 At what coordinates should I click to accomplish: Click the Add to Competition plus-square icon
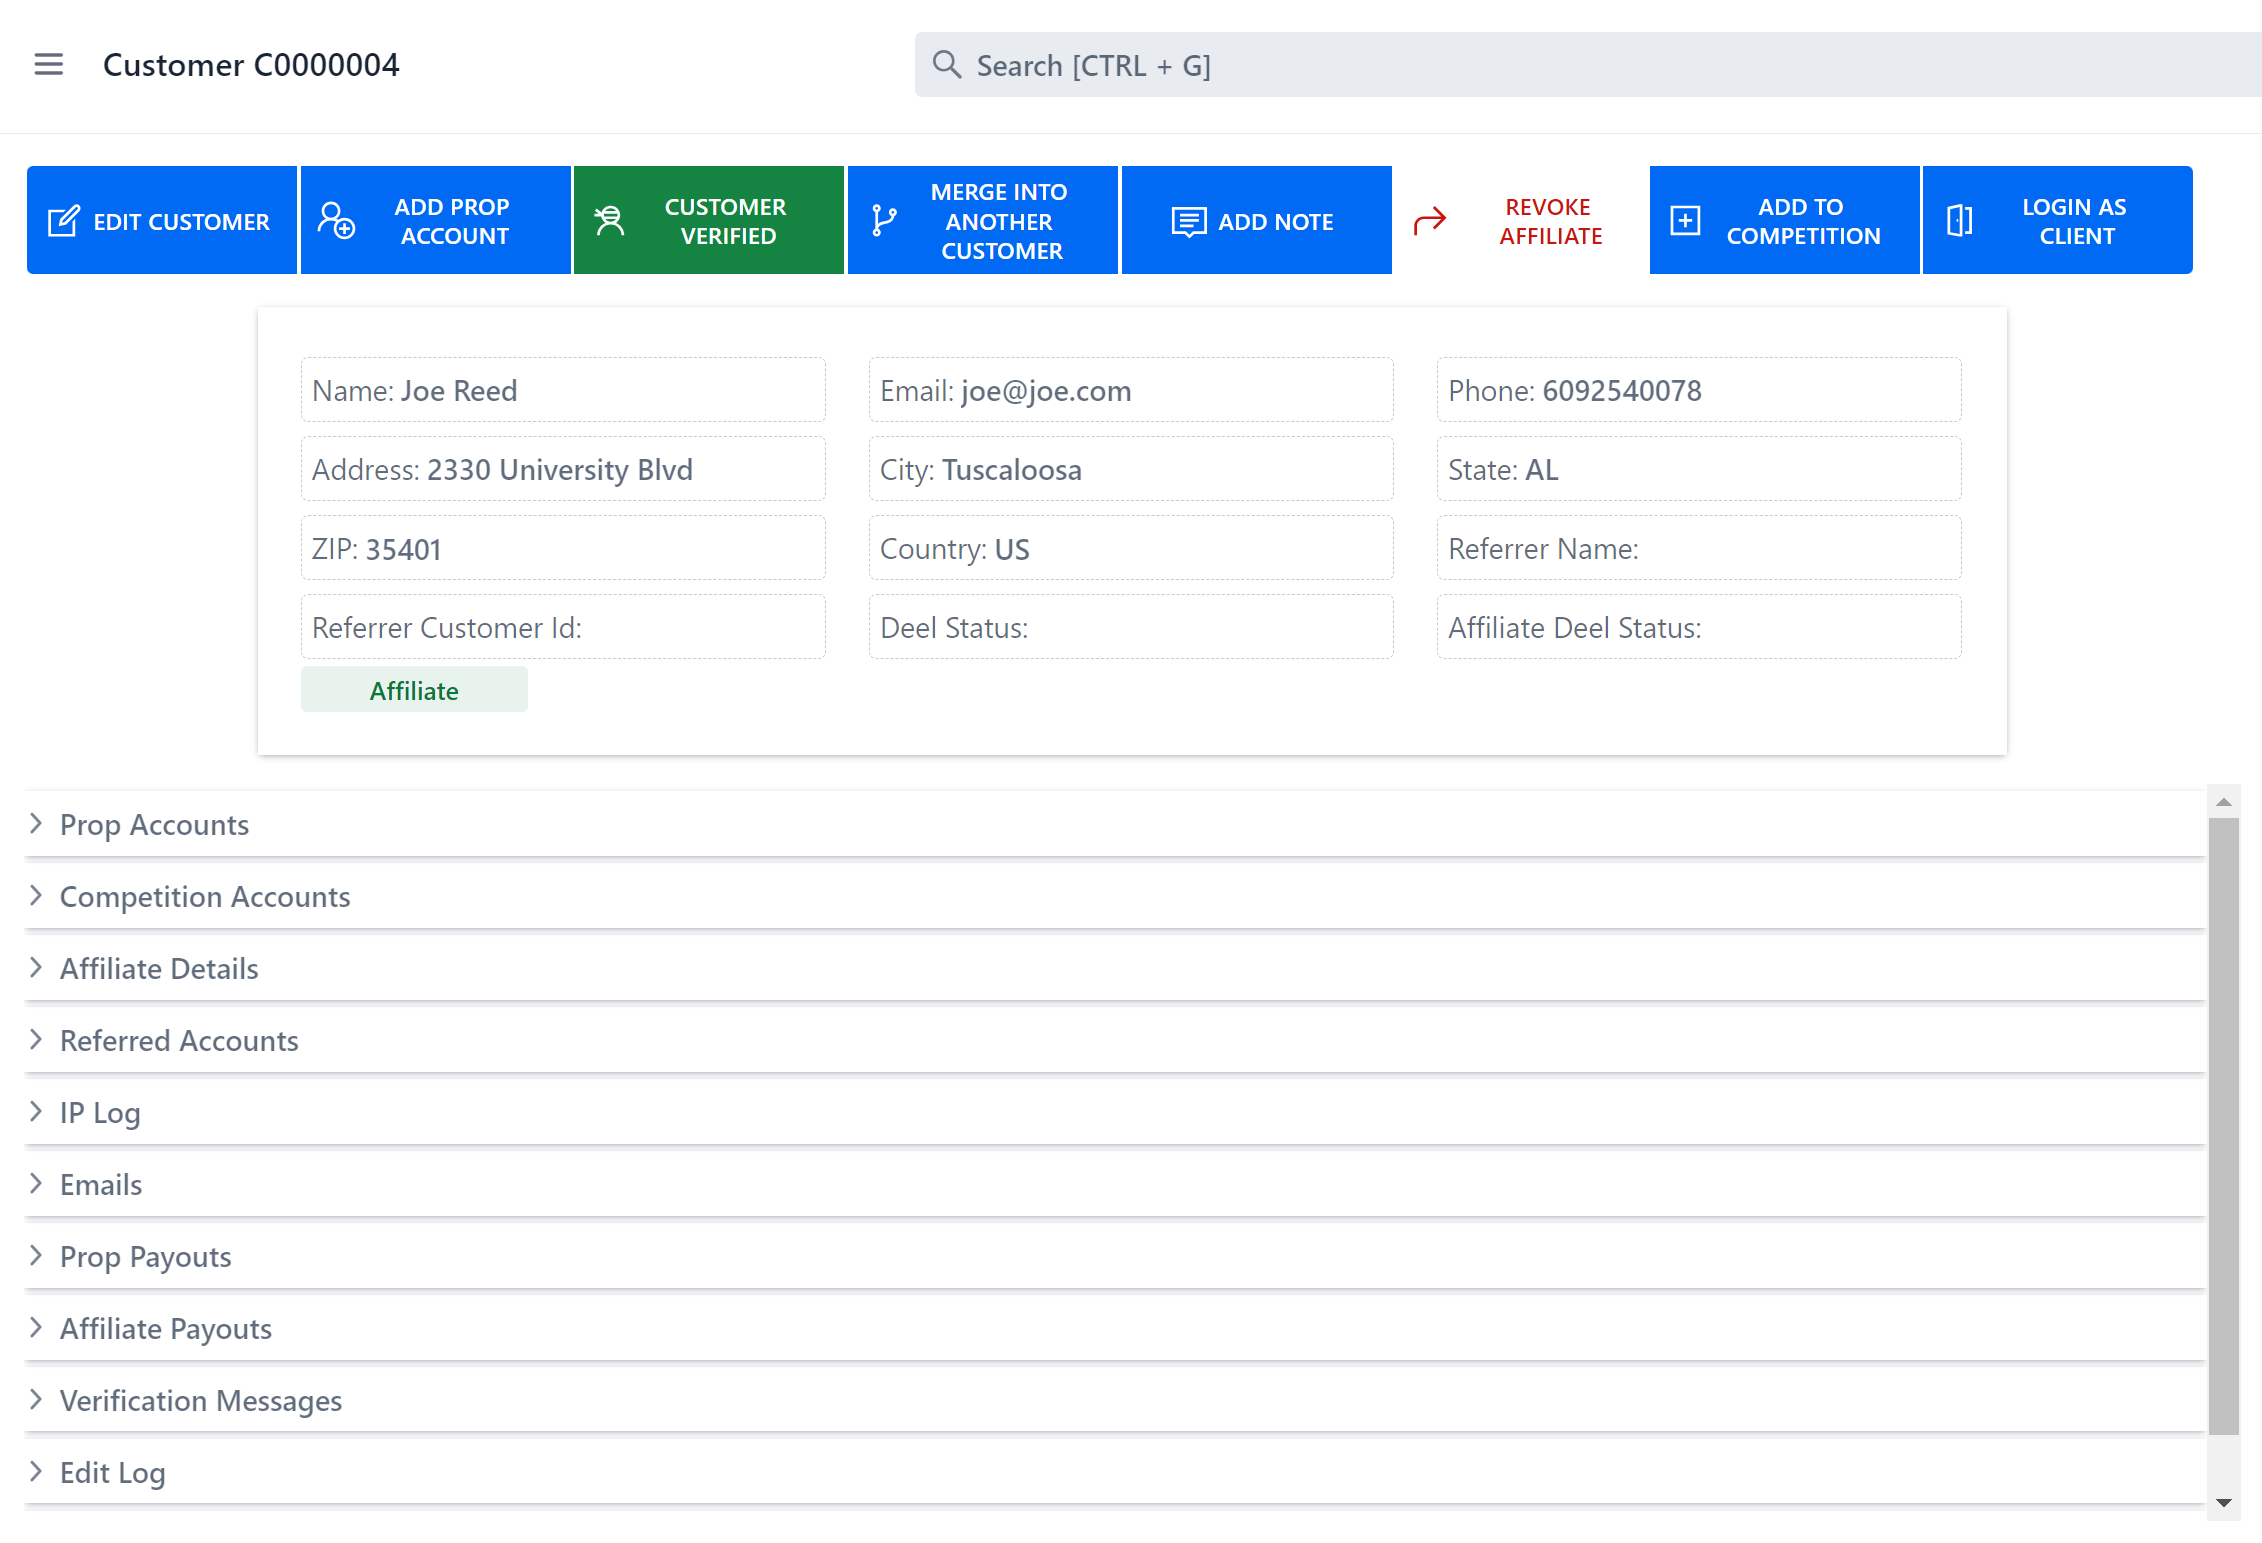click(x=1686, y=220)
